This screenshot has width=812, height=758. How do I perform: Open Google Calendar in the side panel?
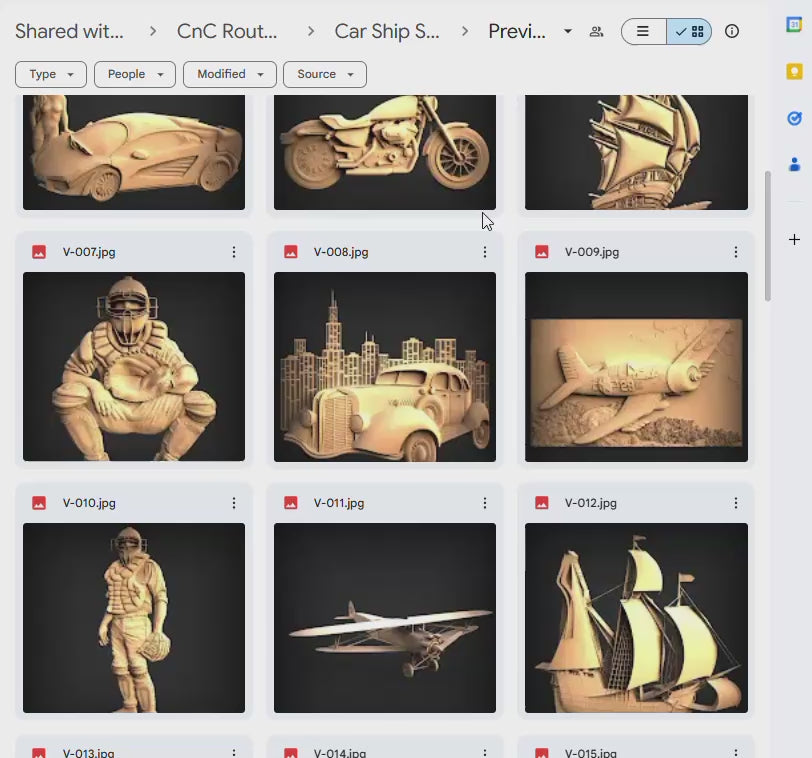[795, 23]
